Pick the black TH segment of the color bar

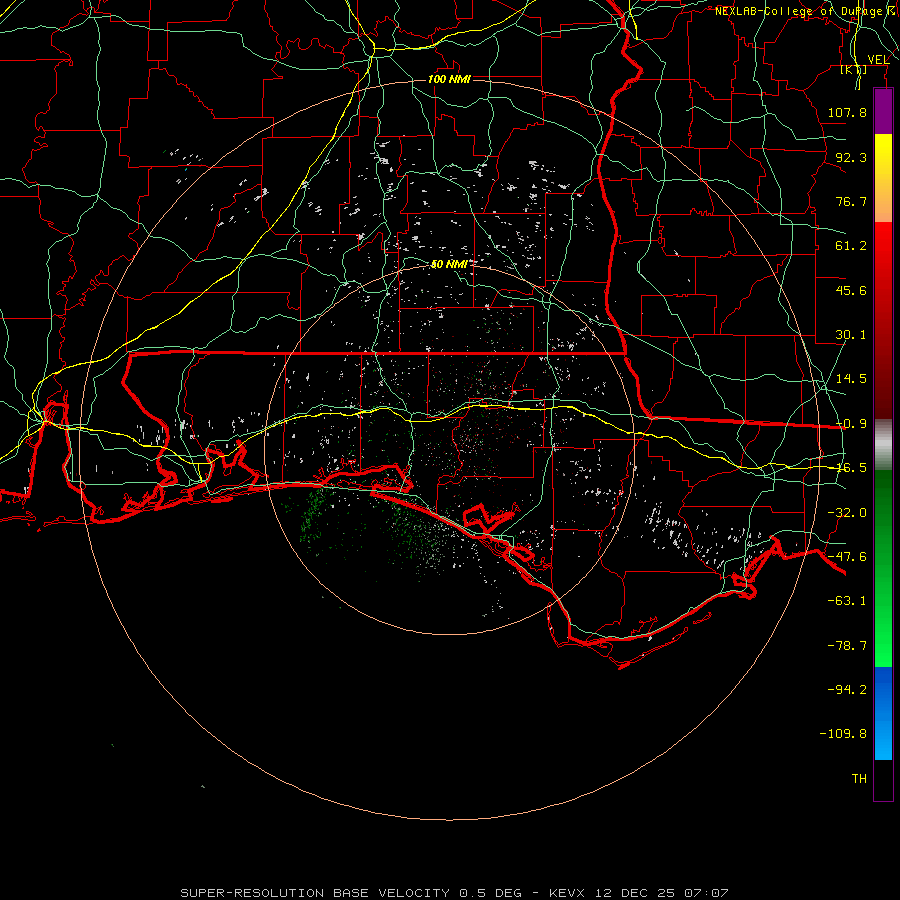[883, 780]
